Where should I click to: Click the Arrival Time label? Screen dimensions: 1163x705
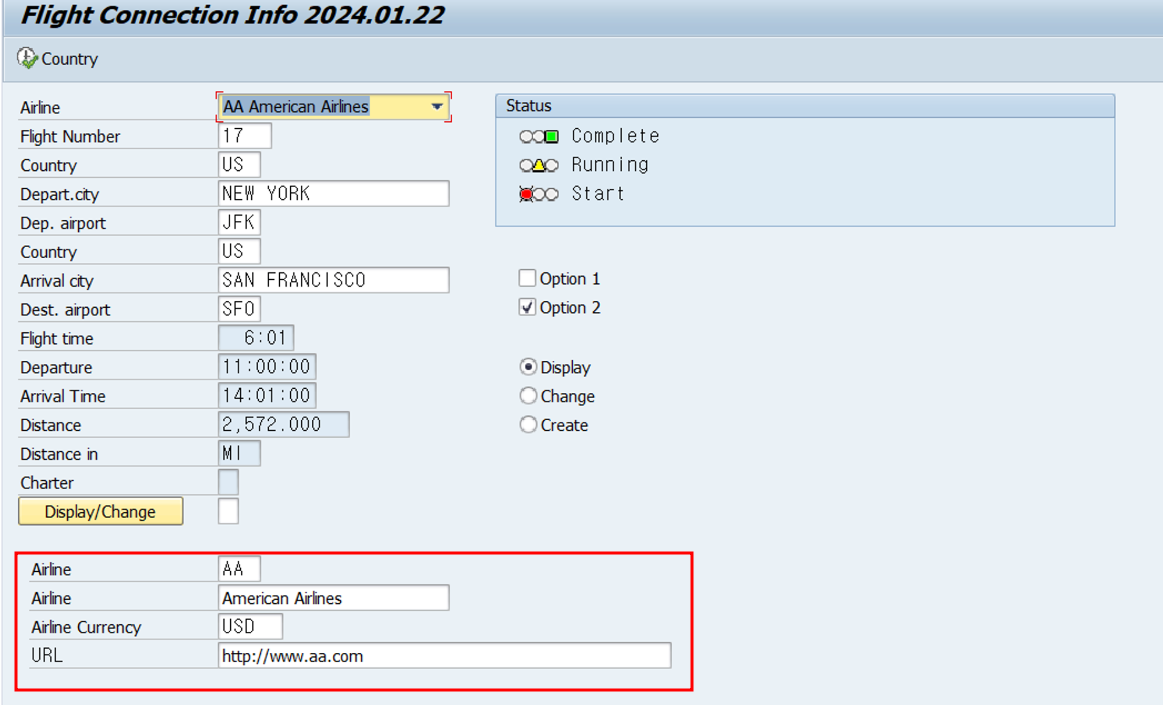pos(63,397)
